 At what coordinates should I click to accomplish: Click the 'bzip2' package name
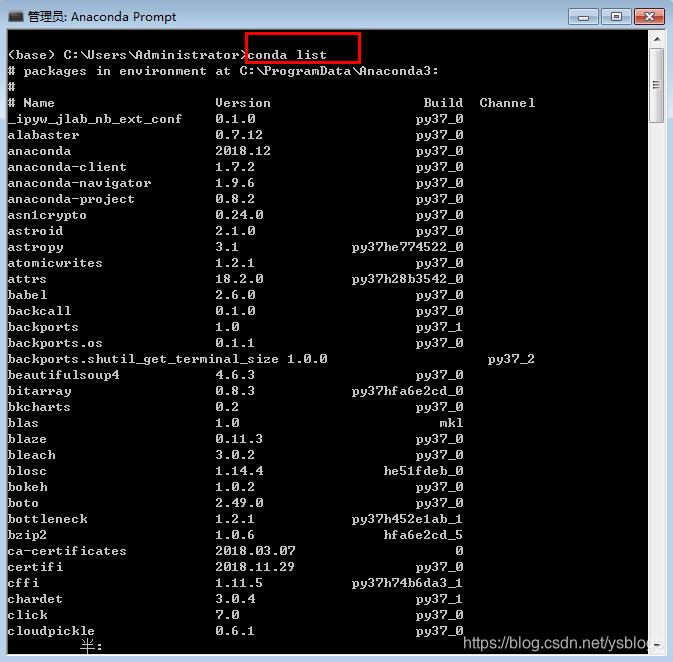point(27,535)
